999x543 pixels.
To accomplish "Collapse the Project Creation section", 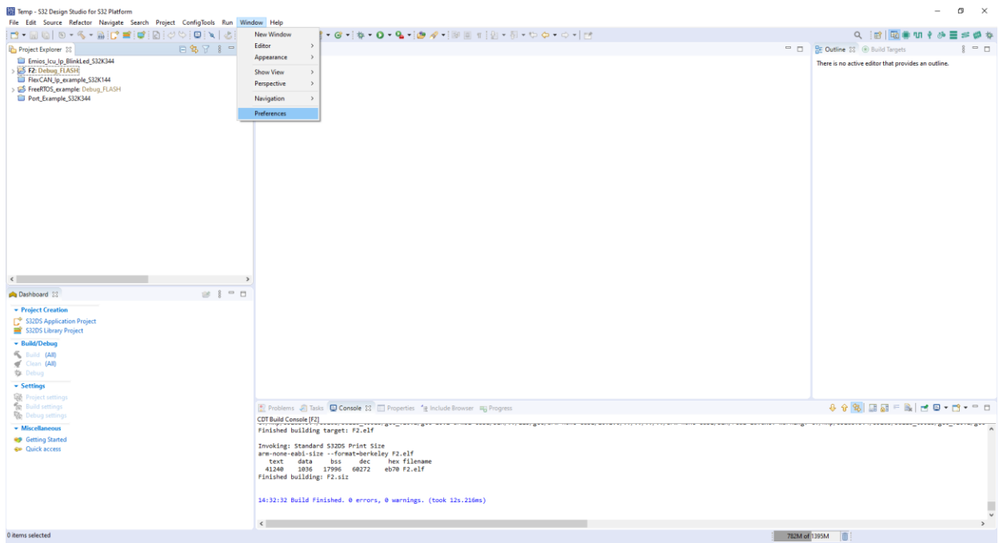I will click(x=16, y=310).
